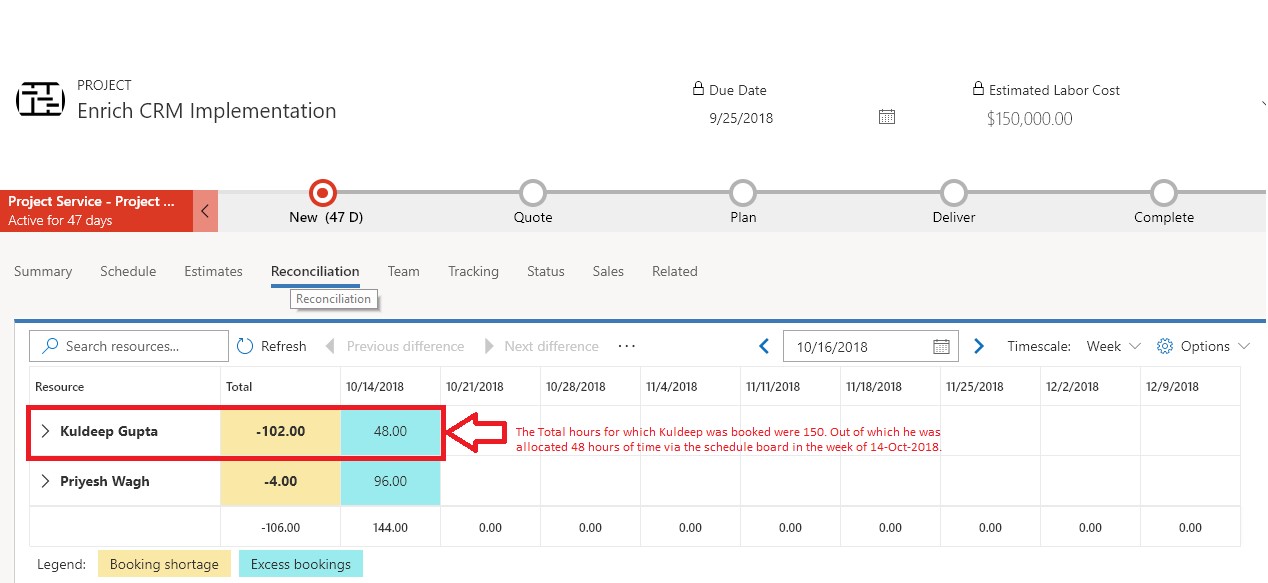This screenshot has width=1268, height=583.
Task: Jump to Next difference
Action: [x=542, y=346]
